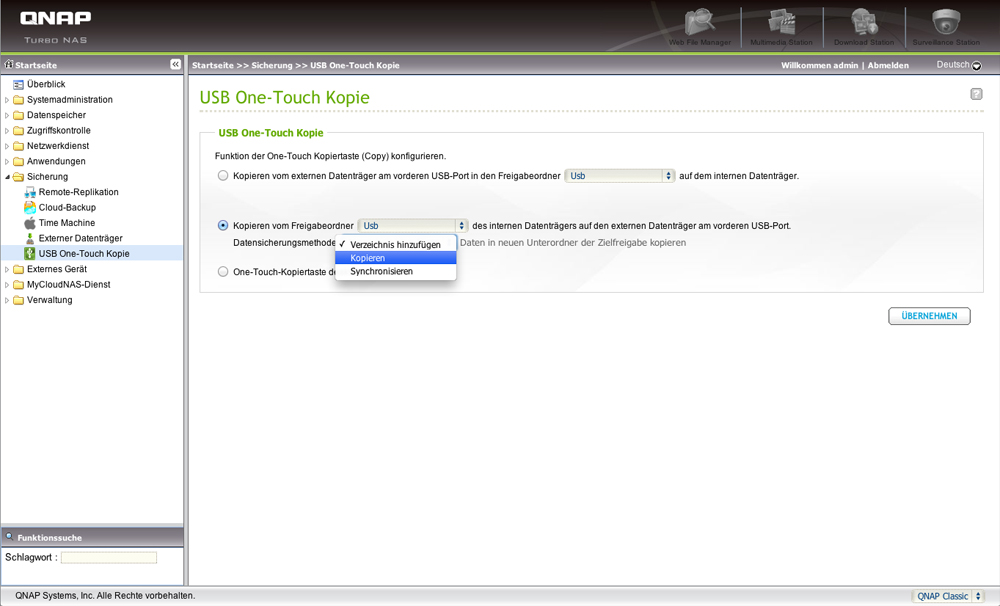Click Externes Gerät folder icon

click(18, 269)
